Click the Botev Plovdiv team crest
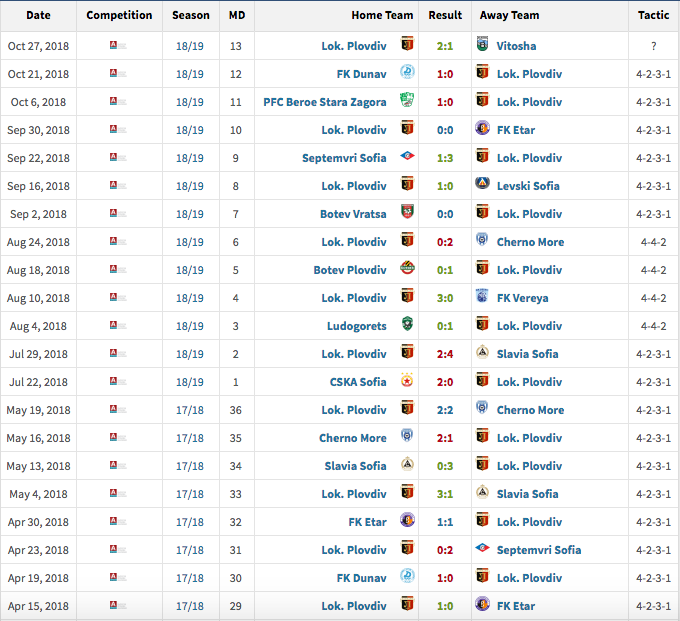Screen dimensions: 680x621 coord(407,270)
